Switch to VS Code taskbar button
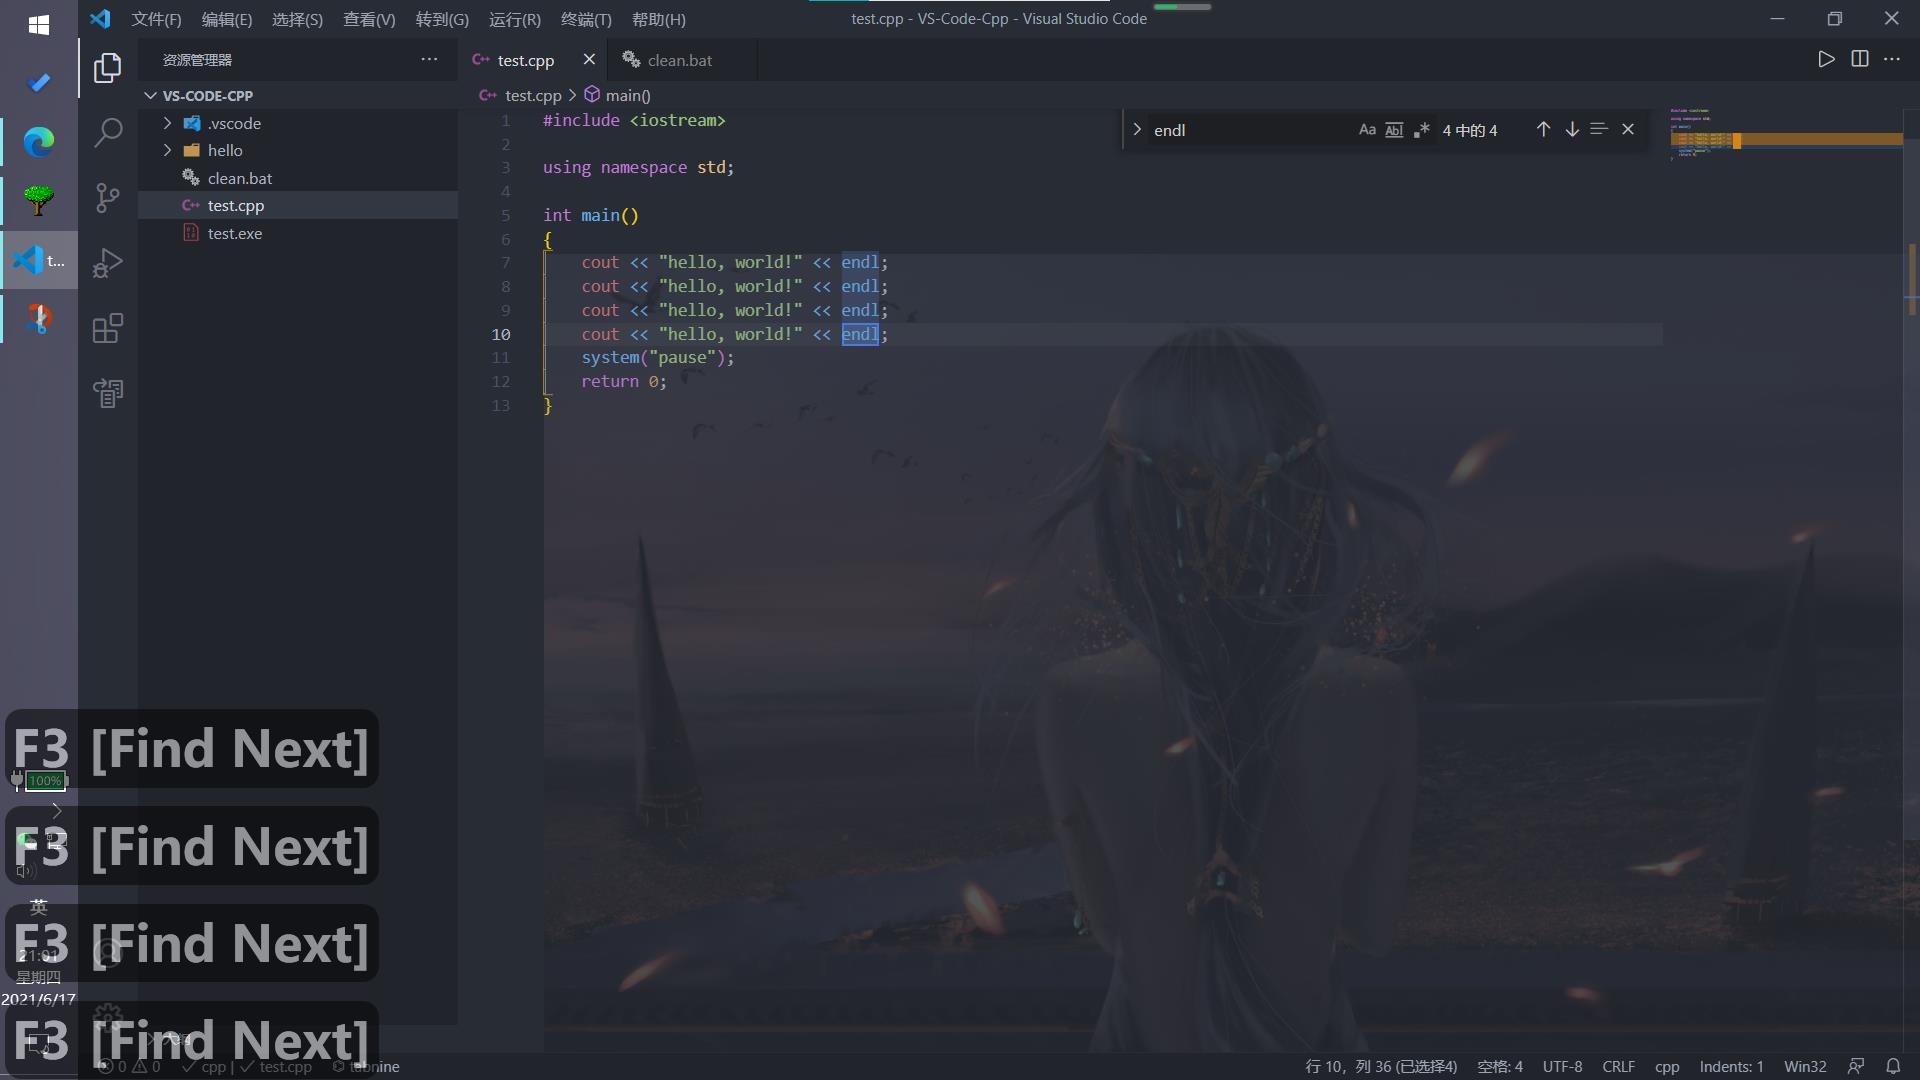Viewport: 1920px width, 1080px height. [39, 261]
